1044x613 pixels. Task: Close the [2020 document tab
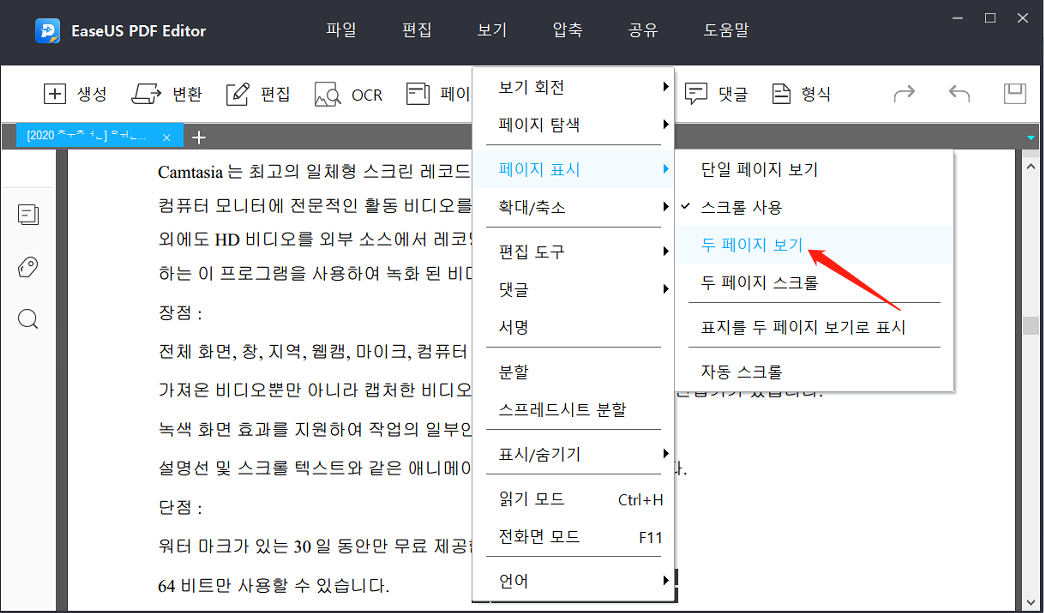pyautogui.click(x=167, y=138)
